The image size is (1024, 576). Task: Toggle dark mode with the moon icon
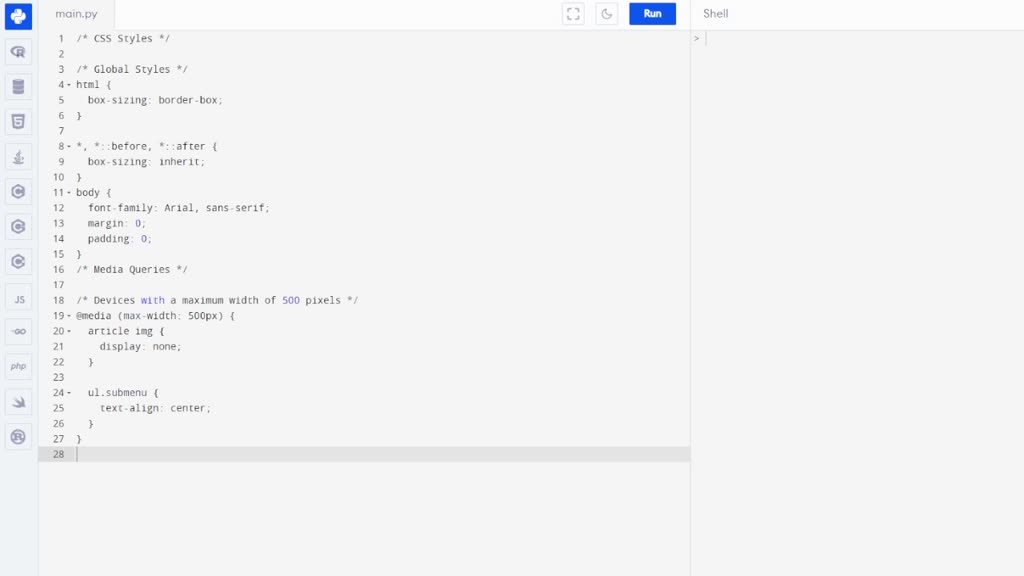pyautogui.click(x=606, y=14)
